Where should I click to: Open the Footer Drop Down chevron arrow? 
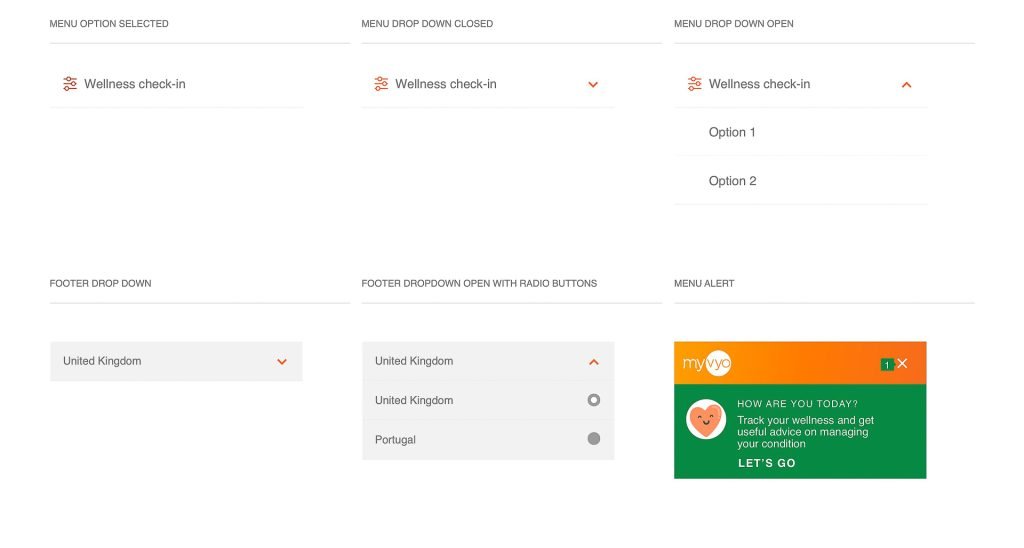coord(282,362)
